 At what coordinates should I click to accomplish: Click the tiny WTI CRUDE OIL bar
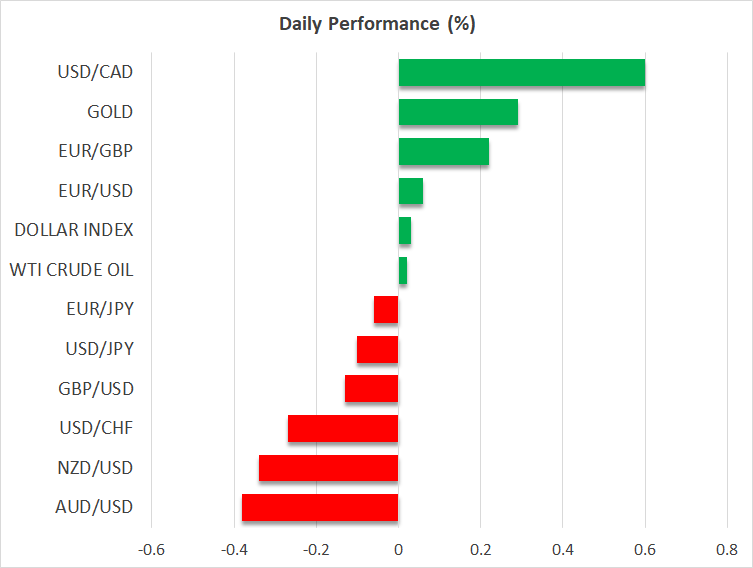(x=403, y=270)
